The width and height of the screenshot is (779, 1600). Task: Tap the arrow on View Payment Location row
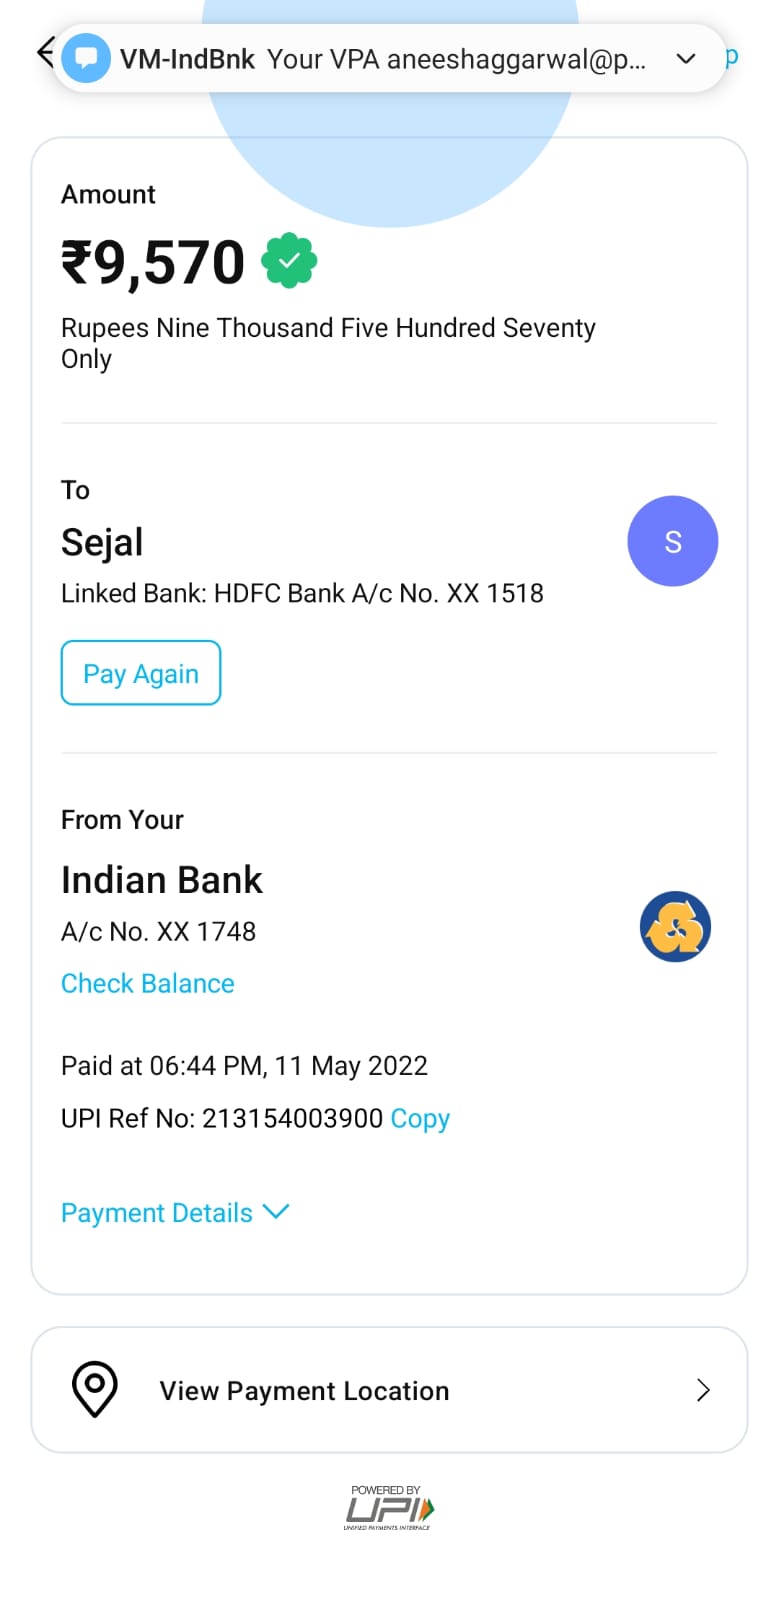(x=703, y=1390)
